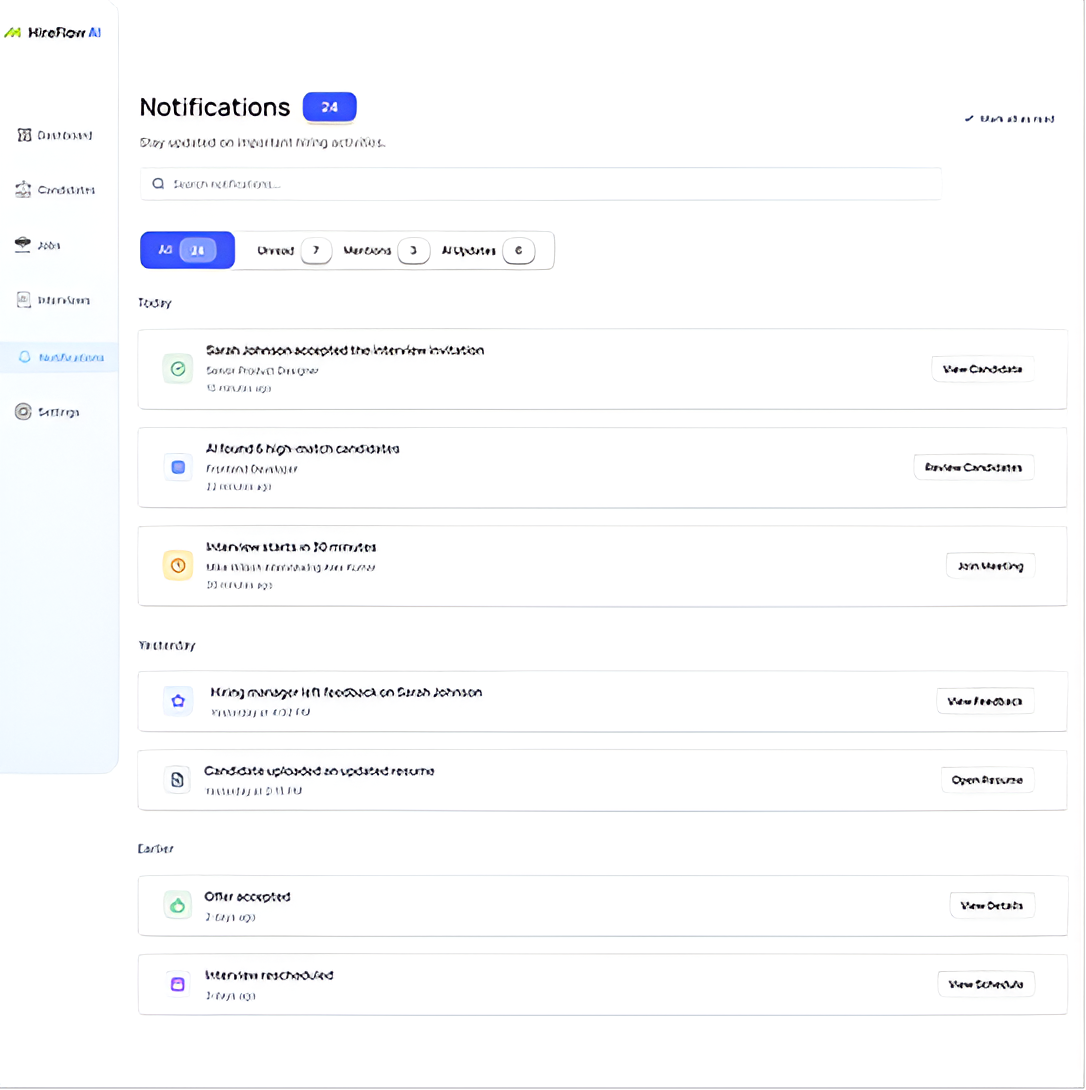The image size is (1086, 1090).
Task: Click the Unread count badge 7
Action: click(316, 250)
